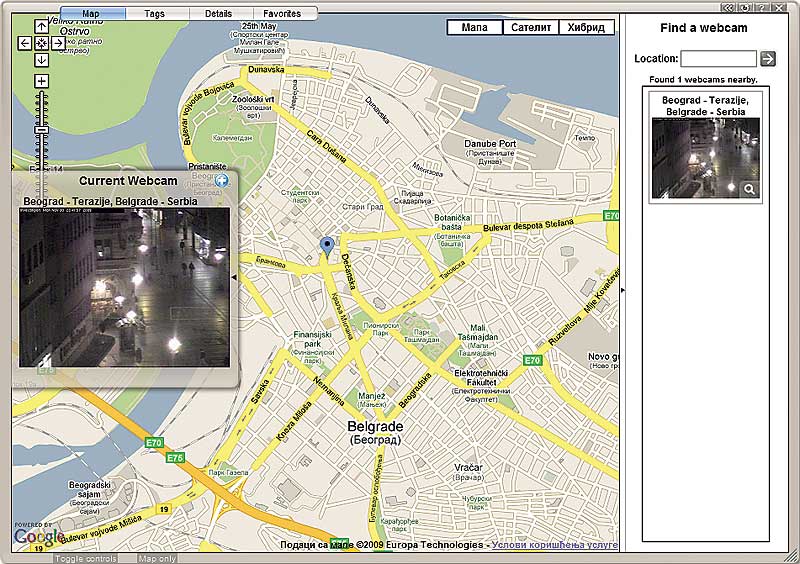
Task: Click the E76 highway shield
Action: pos(174,458)
